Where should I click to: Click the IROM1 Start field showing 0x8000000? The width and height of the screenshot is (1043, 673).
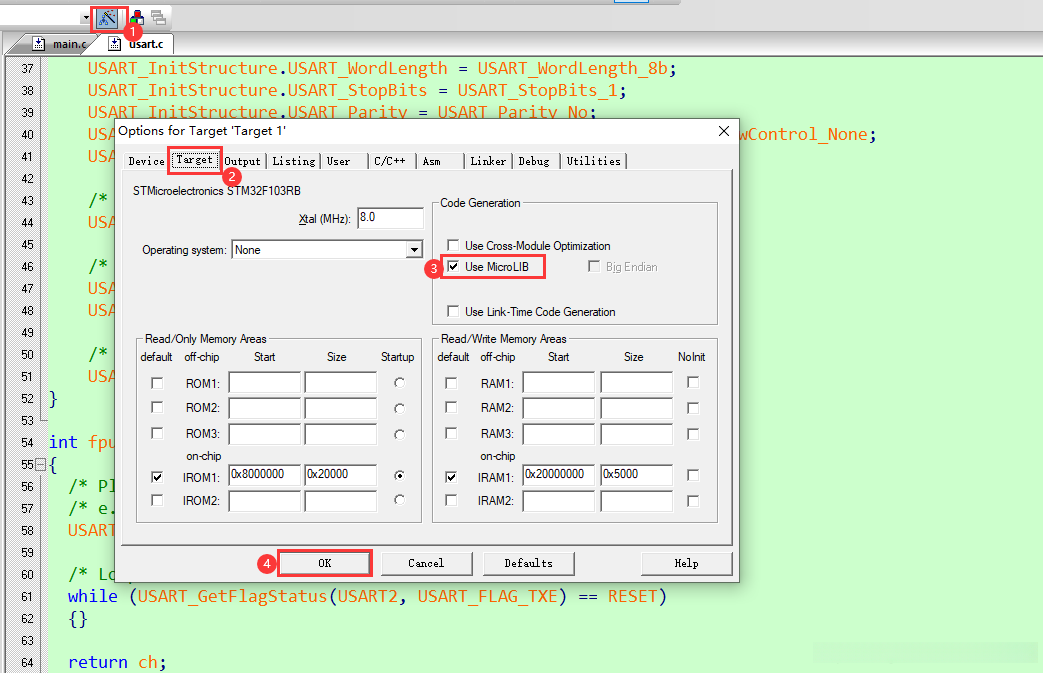(265, 474)
